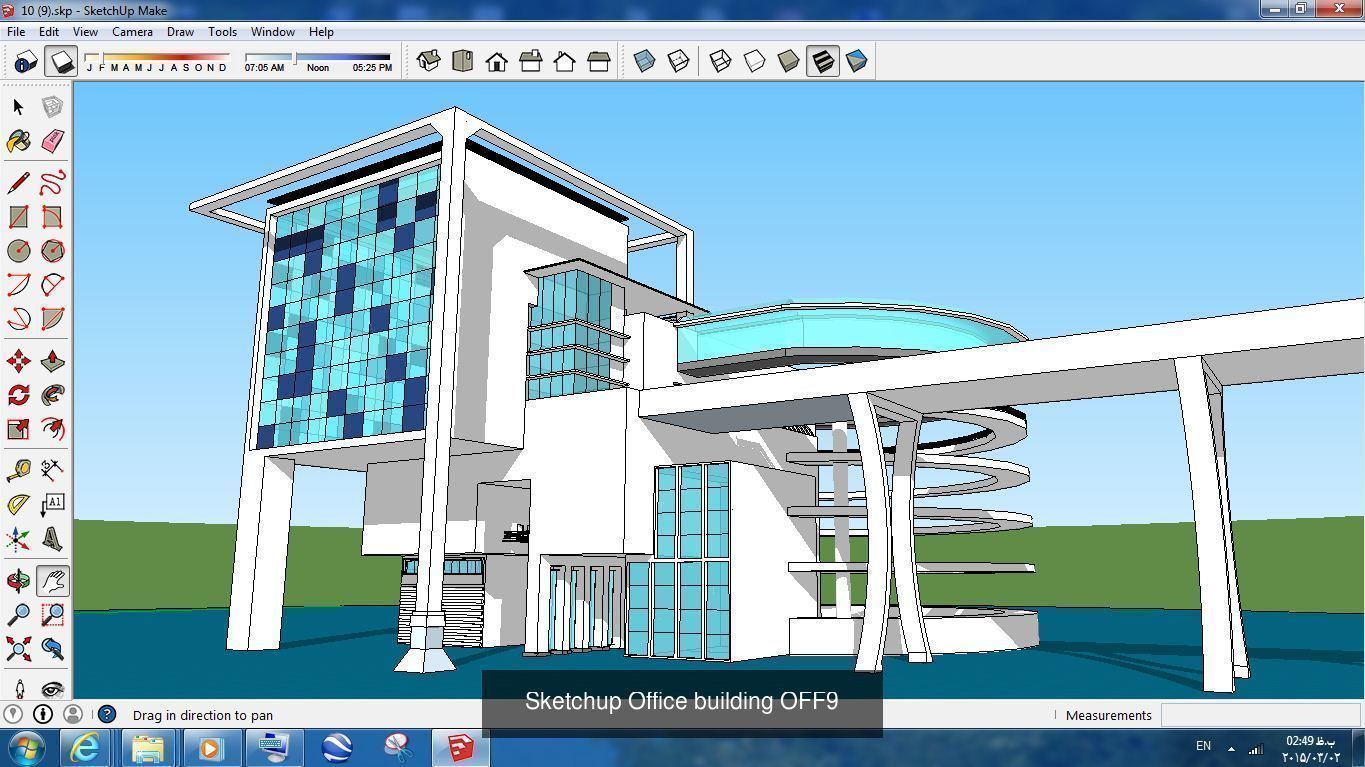The image size is (1365, 767).
Task: Pick the Tape Measure tool
Action: click(18, 469)
